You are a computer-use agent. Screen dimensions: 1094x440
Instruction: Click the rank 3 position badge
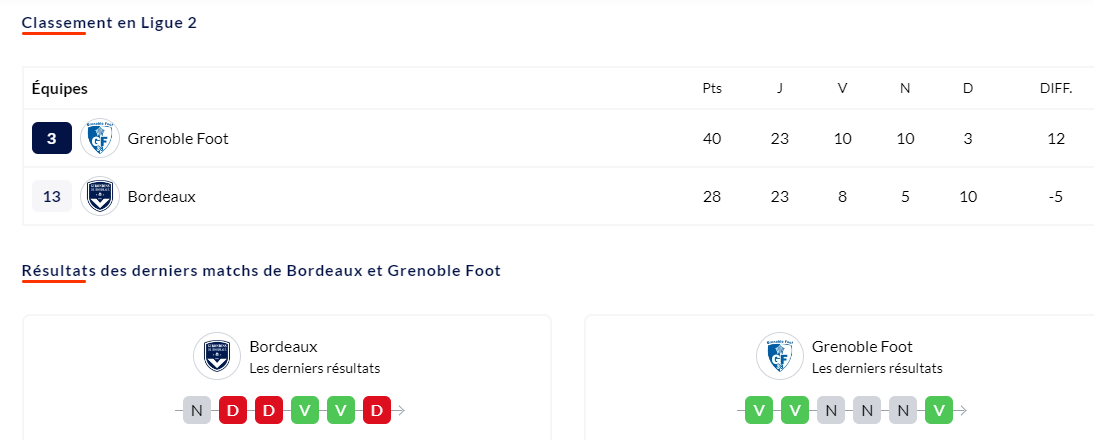52,138
